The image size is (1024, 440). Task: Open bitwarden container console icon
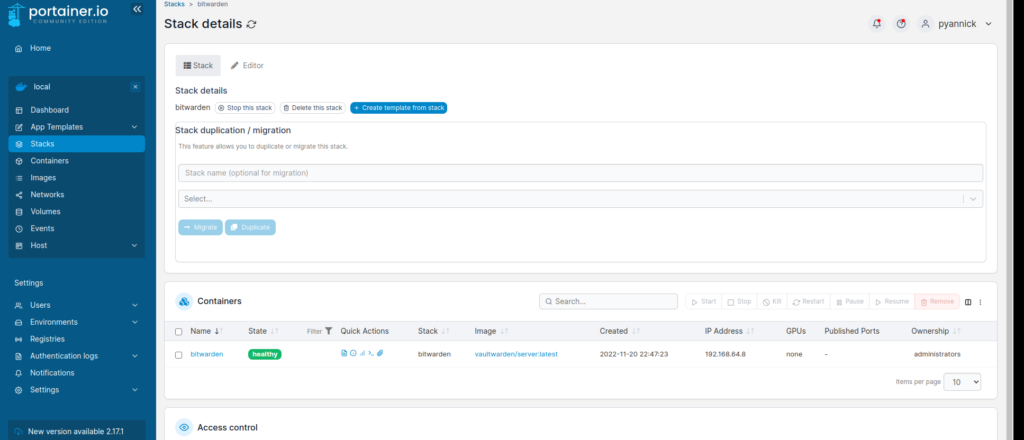point(371,353)
